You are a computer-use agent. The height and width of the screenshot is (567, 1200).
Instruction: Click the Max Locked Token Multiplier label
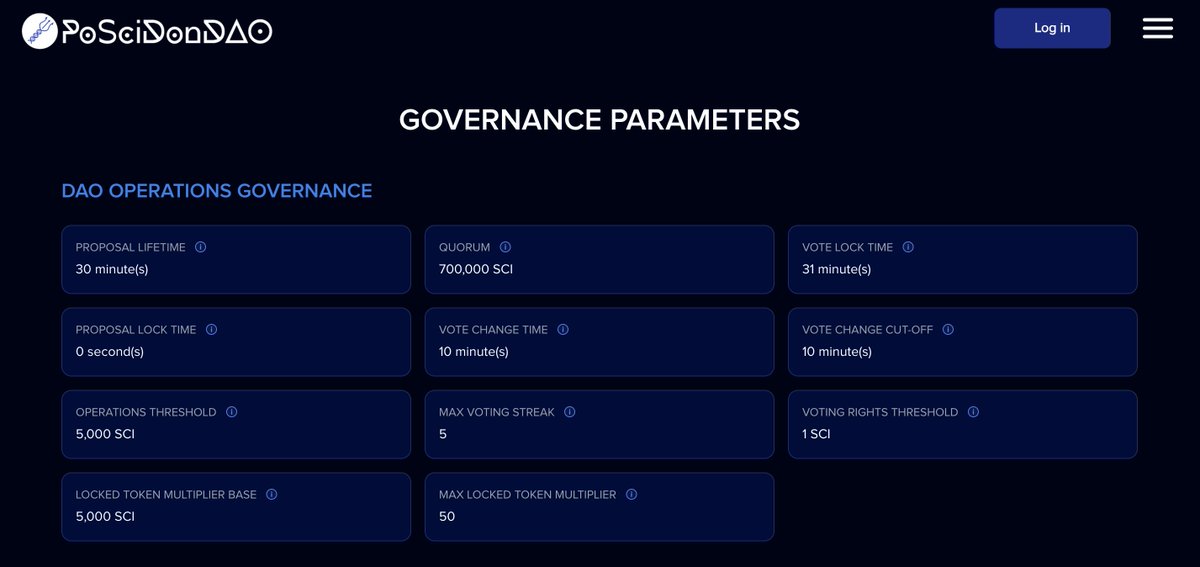point(528,494)
